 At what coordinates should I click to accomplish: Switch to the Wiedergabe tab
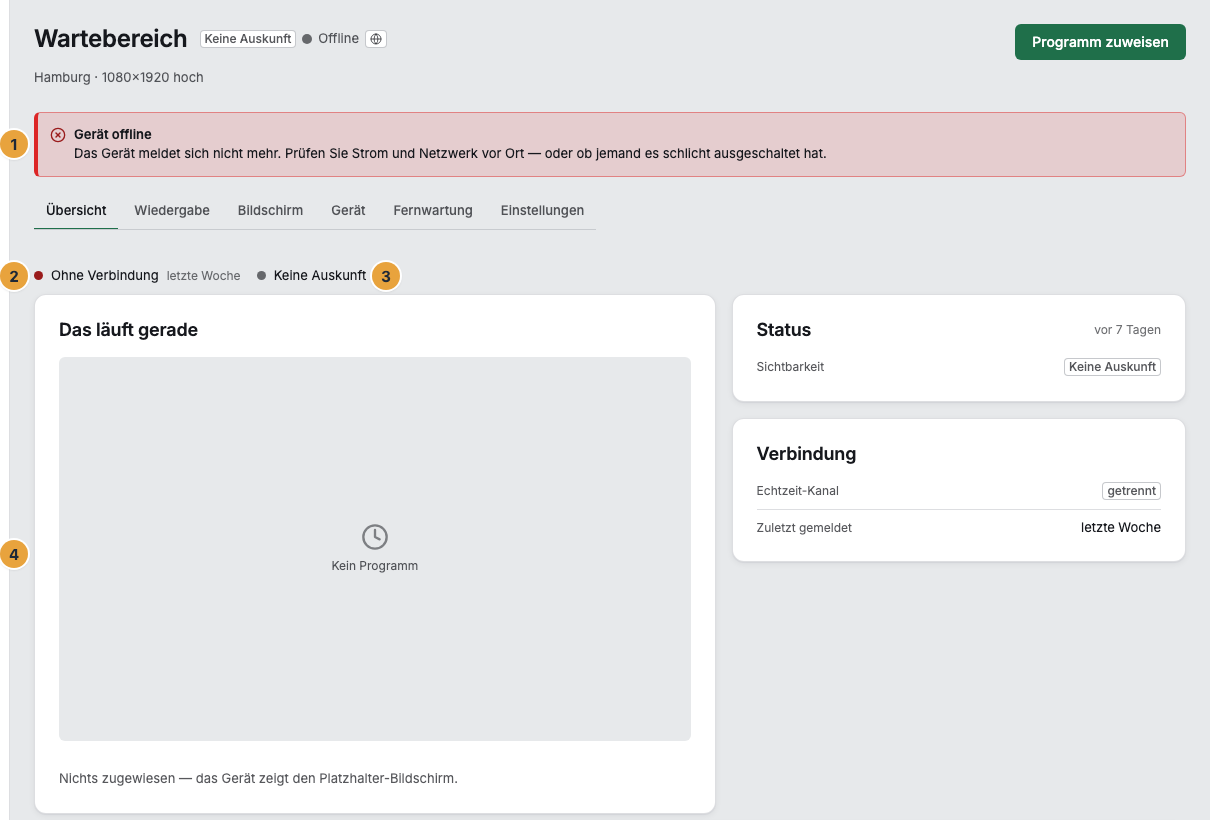point(172,210)
